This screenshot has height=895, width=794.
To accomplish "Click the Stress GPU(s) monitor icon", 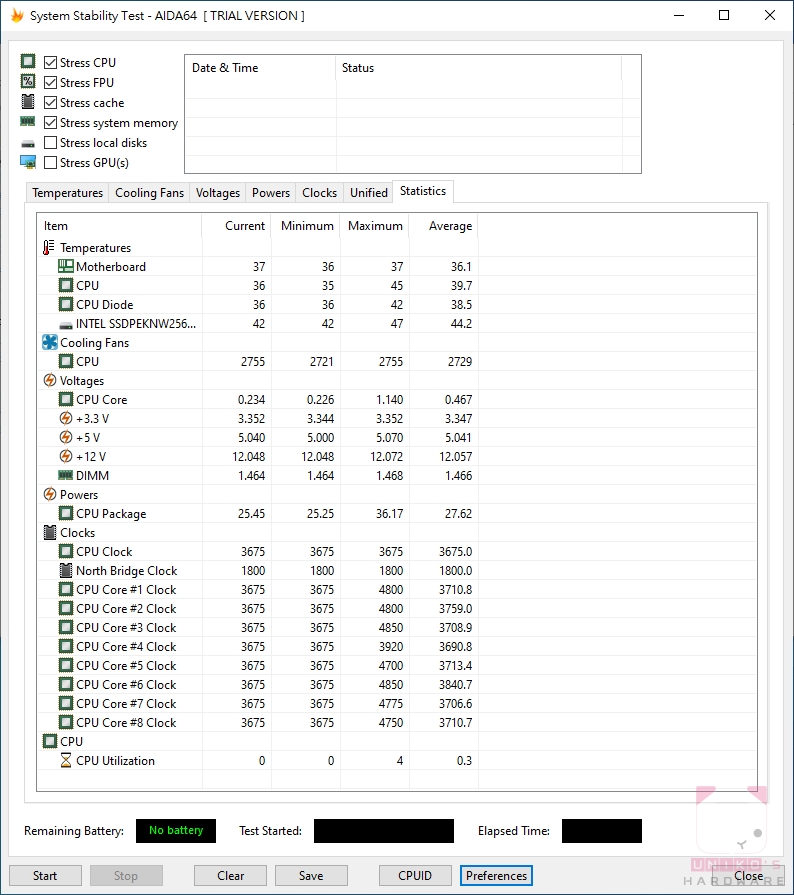I will point(28,162).
